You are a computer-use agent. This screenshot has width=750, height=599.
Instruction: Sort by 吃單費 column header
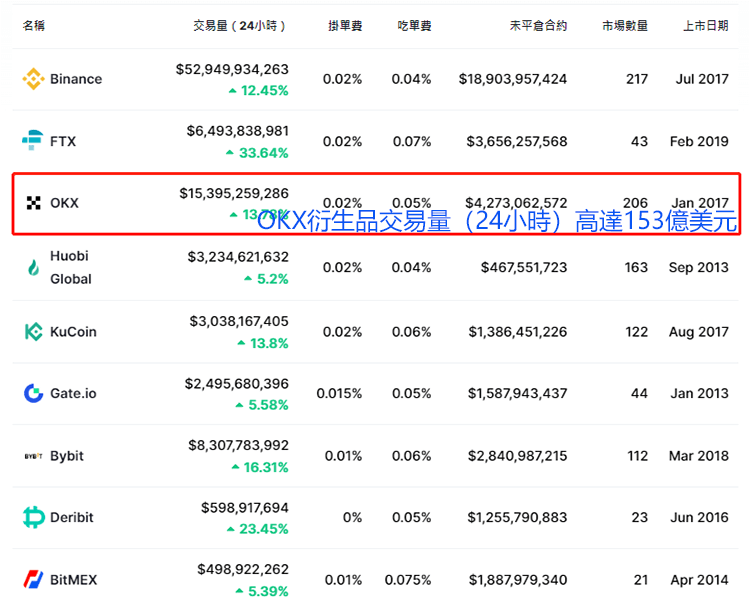[414, 25]
